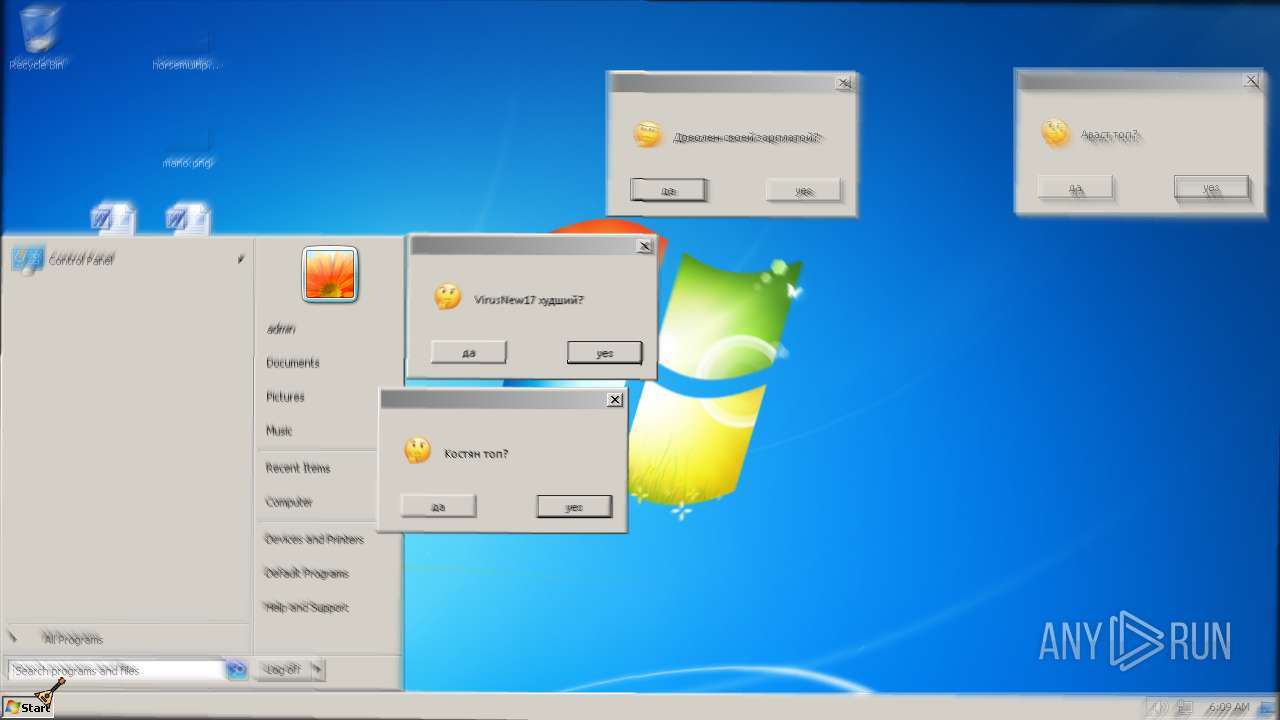1280x720 pixels.
Task: Click yes in VirusNew17 худший dialog
Action: pos(604,352)
